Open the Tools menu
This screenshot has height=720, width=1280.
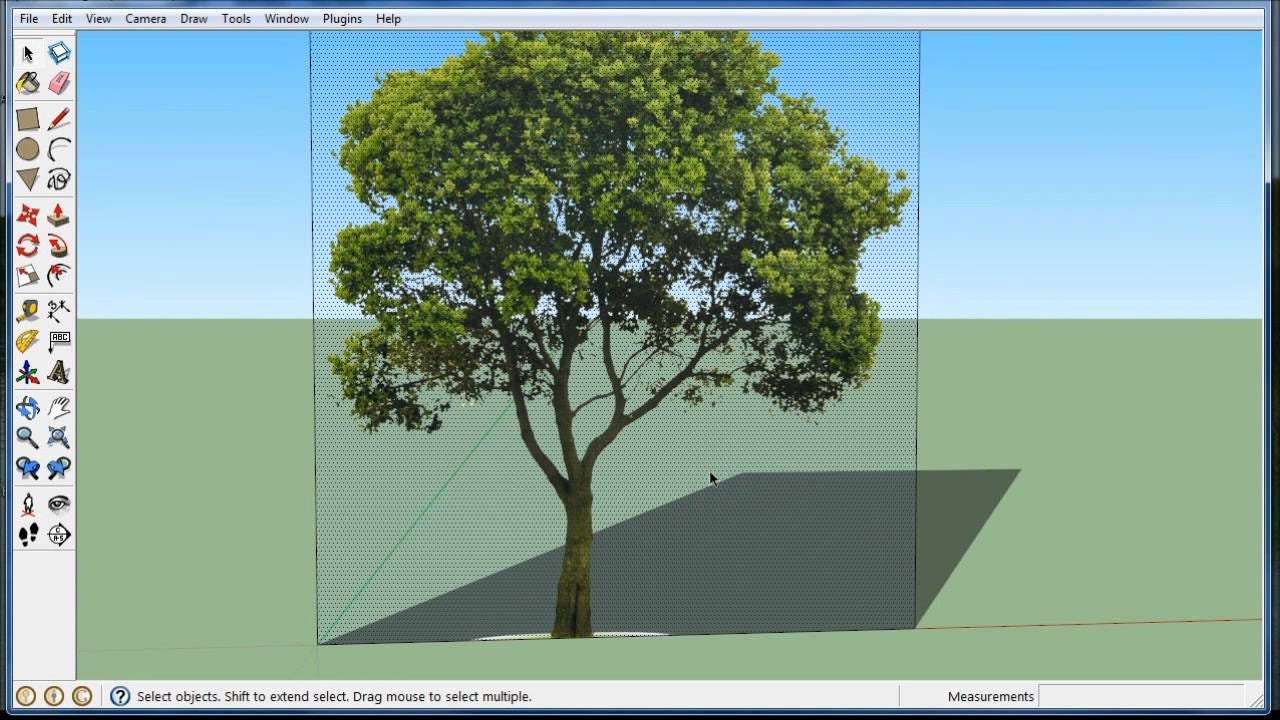(236, 18)
